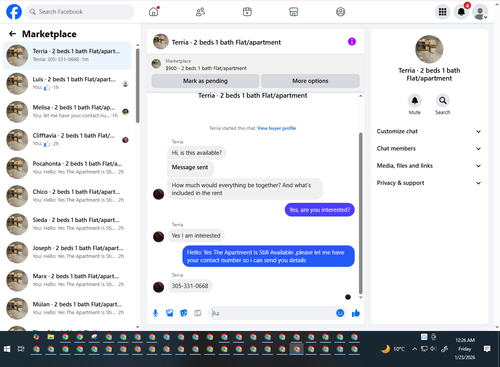The width and height of the screenshot is (500, 367).
Task: Open Chico conversation in list
Action: tap(67, 196)
